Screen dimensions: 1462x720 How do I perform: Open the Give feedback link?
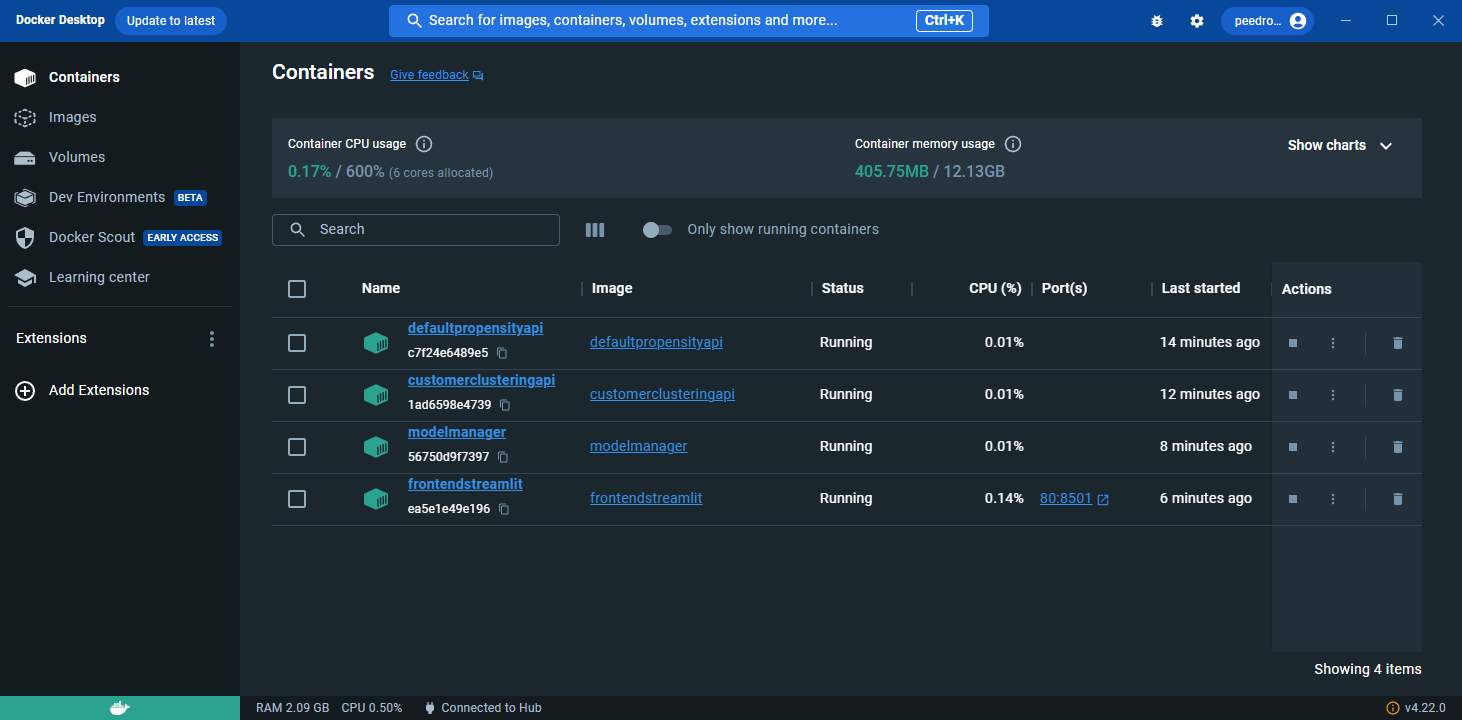(429, 75)
